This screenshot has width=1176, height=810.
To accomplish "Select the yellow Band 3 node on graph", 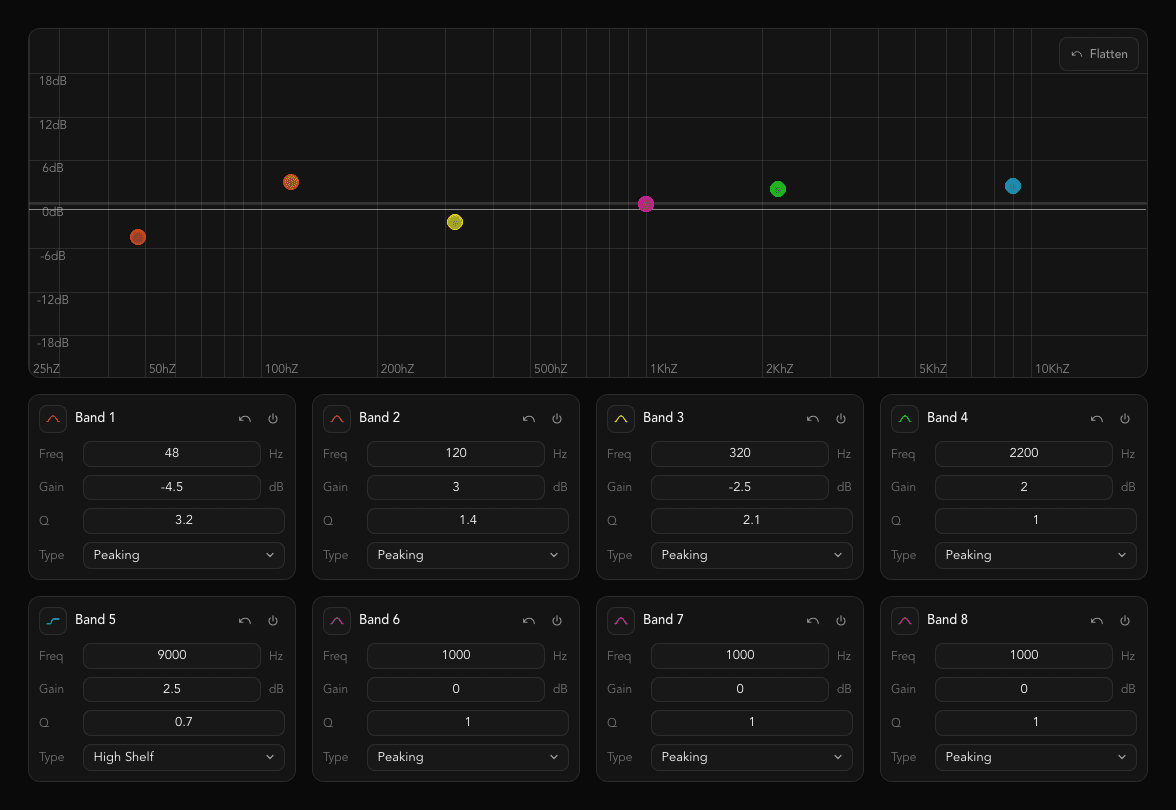I will point(454,222).
